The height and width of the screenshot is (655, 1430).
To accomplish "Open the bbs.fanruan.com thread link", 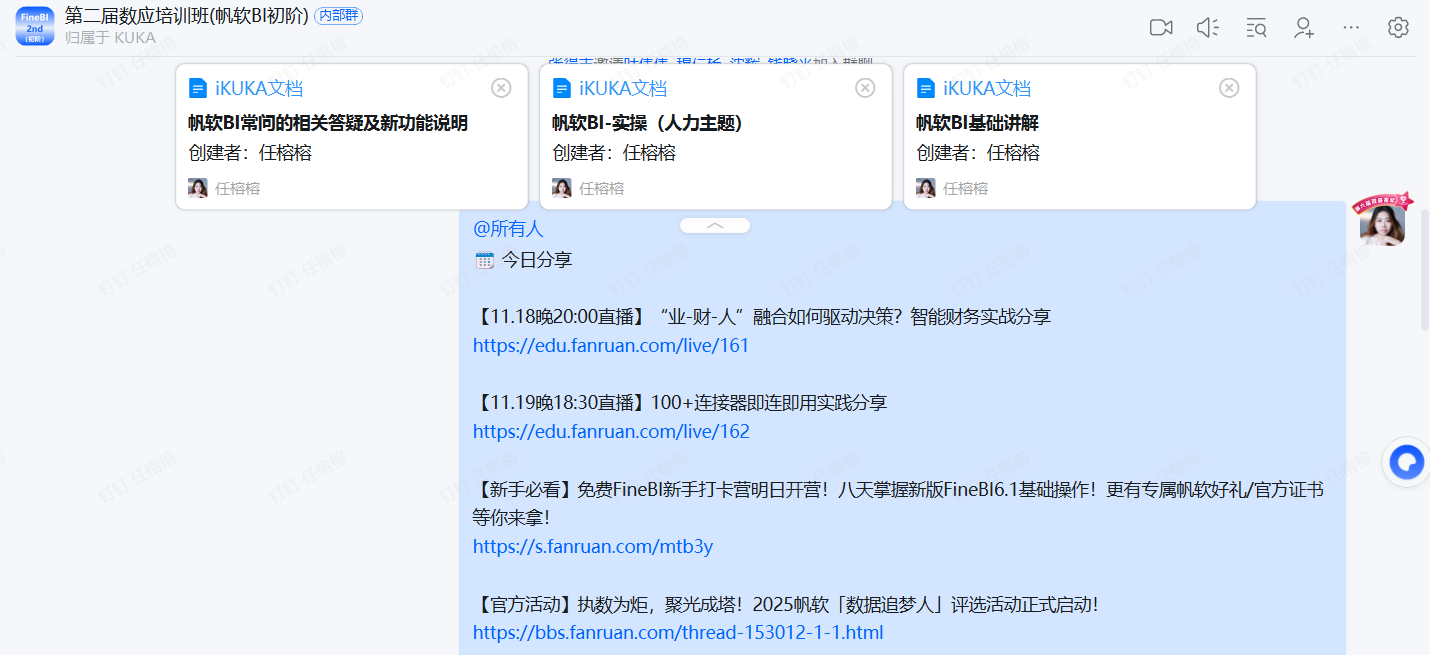I will tap(678, 633).
